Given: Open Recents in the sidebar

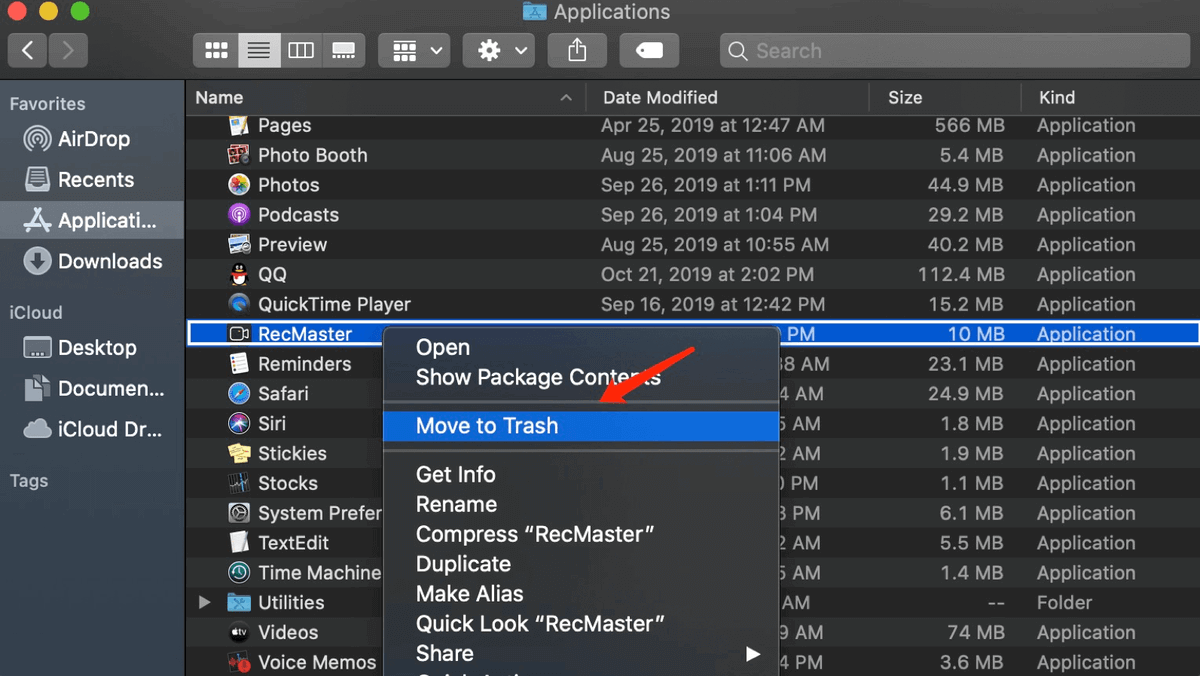Looking at the screenshot, I should [92, 180].
